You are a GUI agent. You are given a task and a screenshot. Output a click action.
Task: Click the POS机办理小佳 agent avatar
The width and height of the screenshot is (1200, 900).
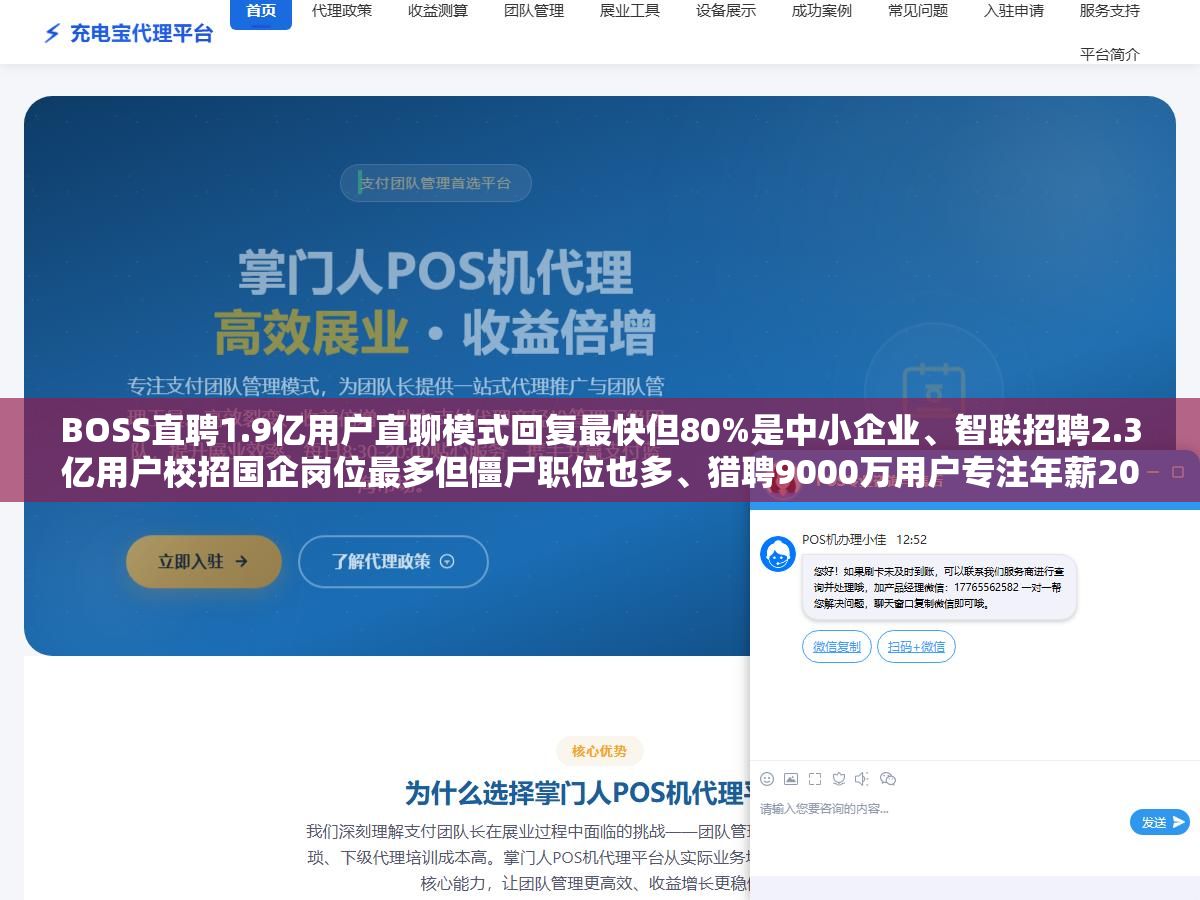click(x=778, y=554)
